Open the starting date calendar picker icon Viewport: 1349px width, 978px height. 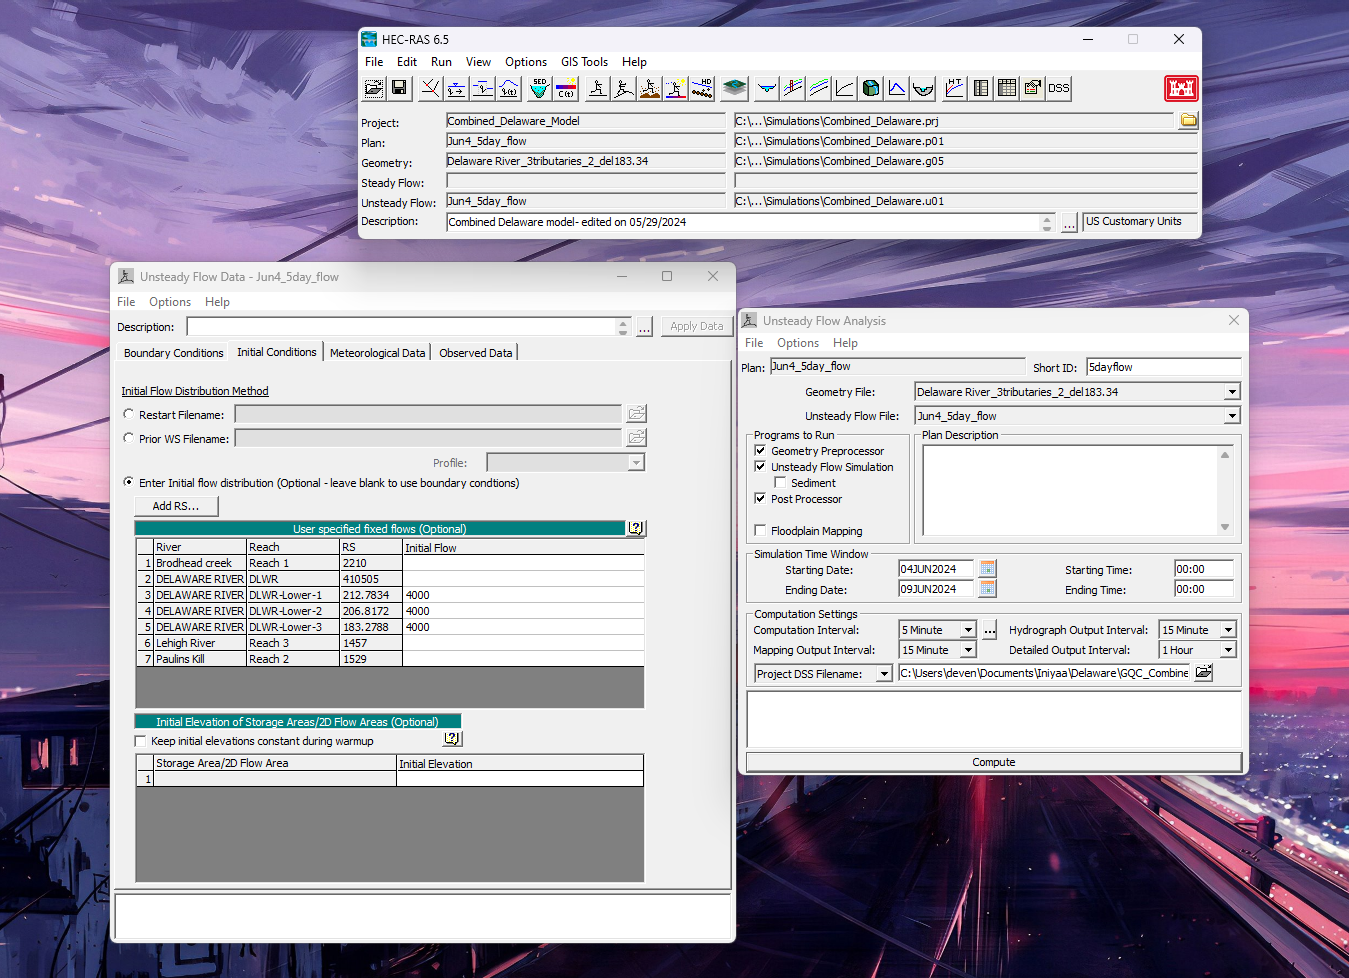pyautogui.click(x=988, y=569)
